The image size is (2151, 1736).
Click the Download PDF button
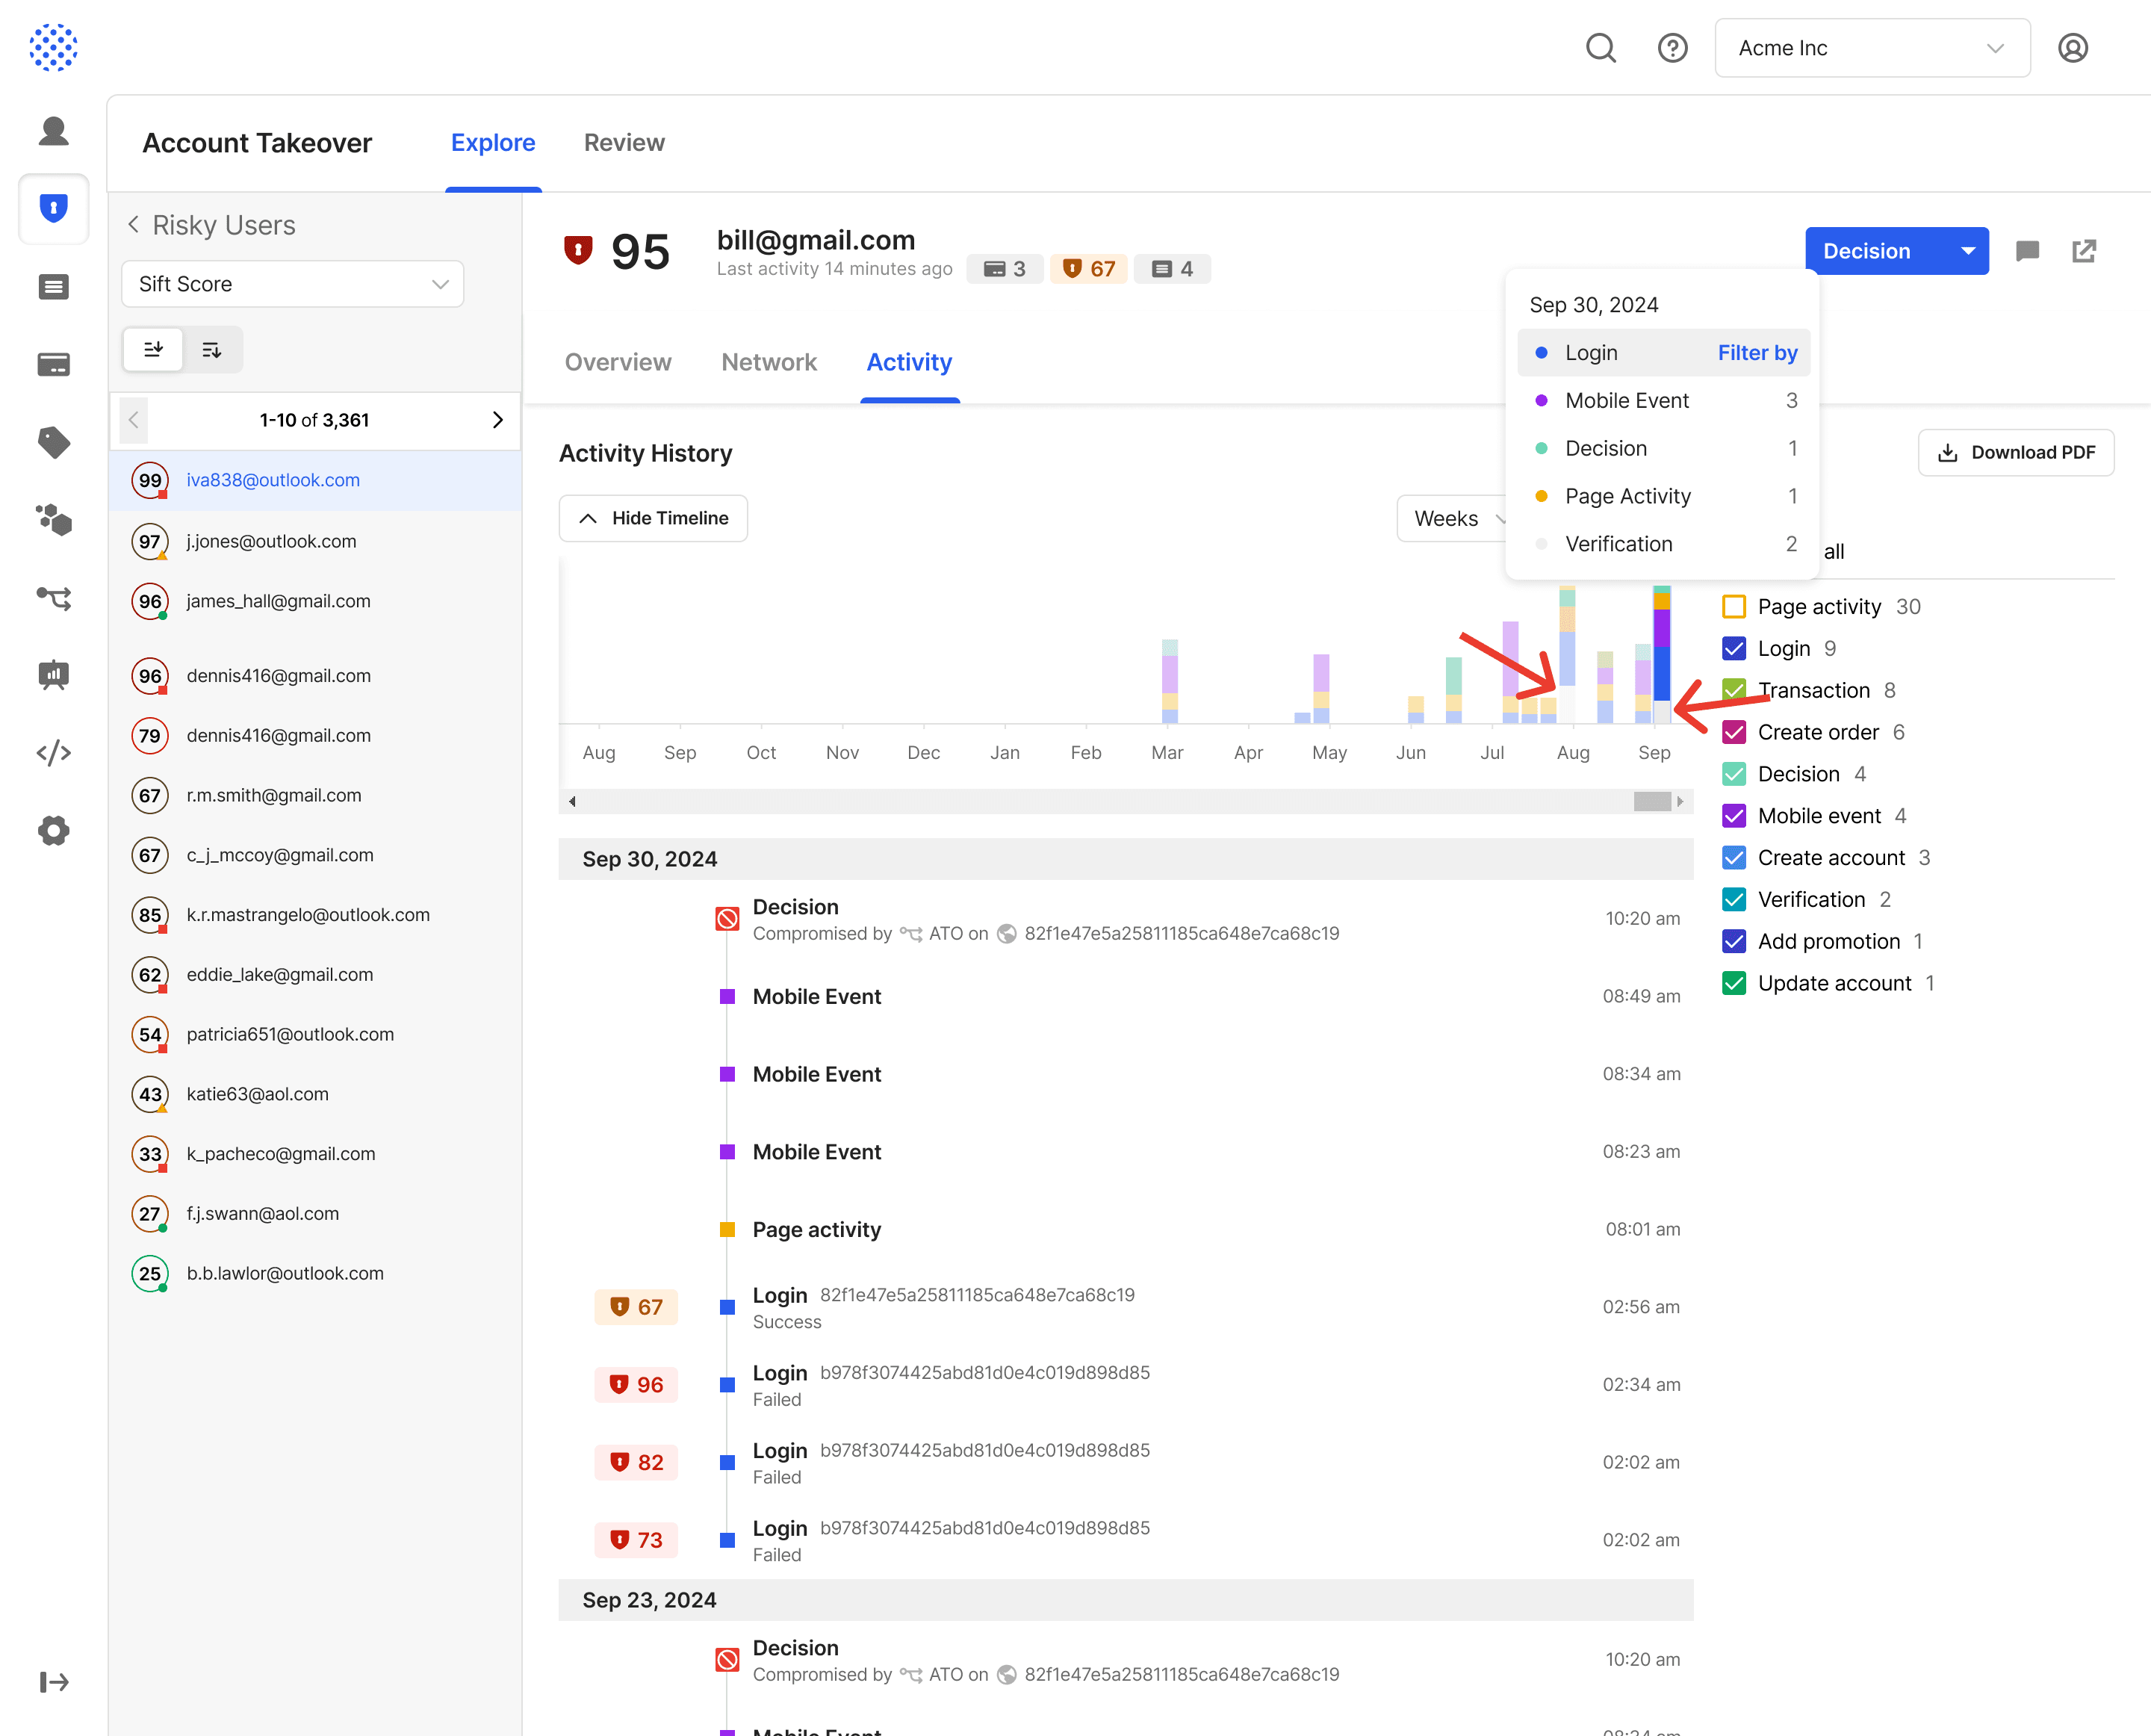click(x=2015, y=453)
